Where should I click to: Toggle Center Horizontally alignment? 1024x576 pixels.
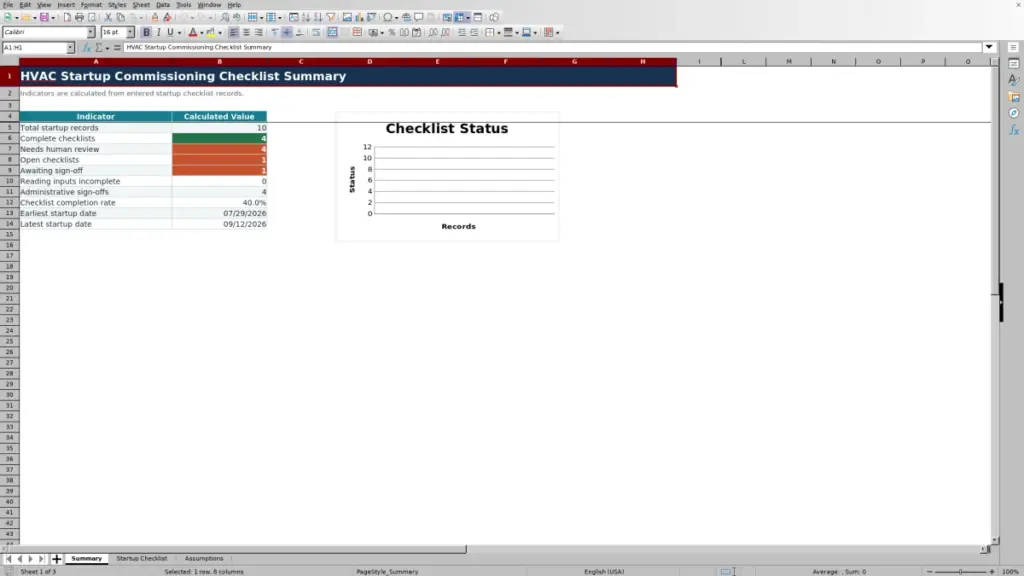246,32
